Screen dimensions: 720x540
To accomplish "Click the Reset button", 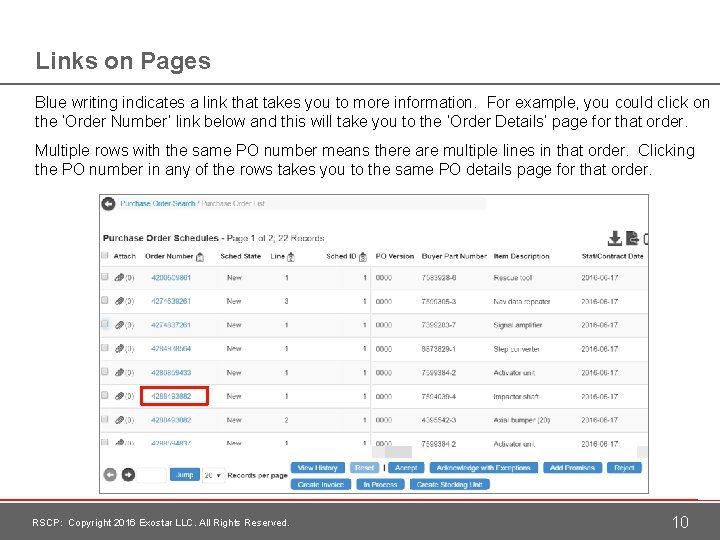I will pyautogui.click(x=365, y=467).
